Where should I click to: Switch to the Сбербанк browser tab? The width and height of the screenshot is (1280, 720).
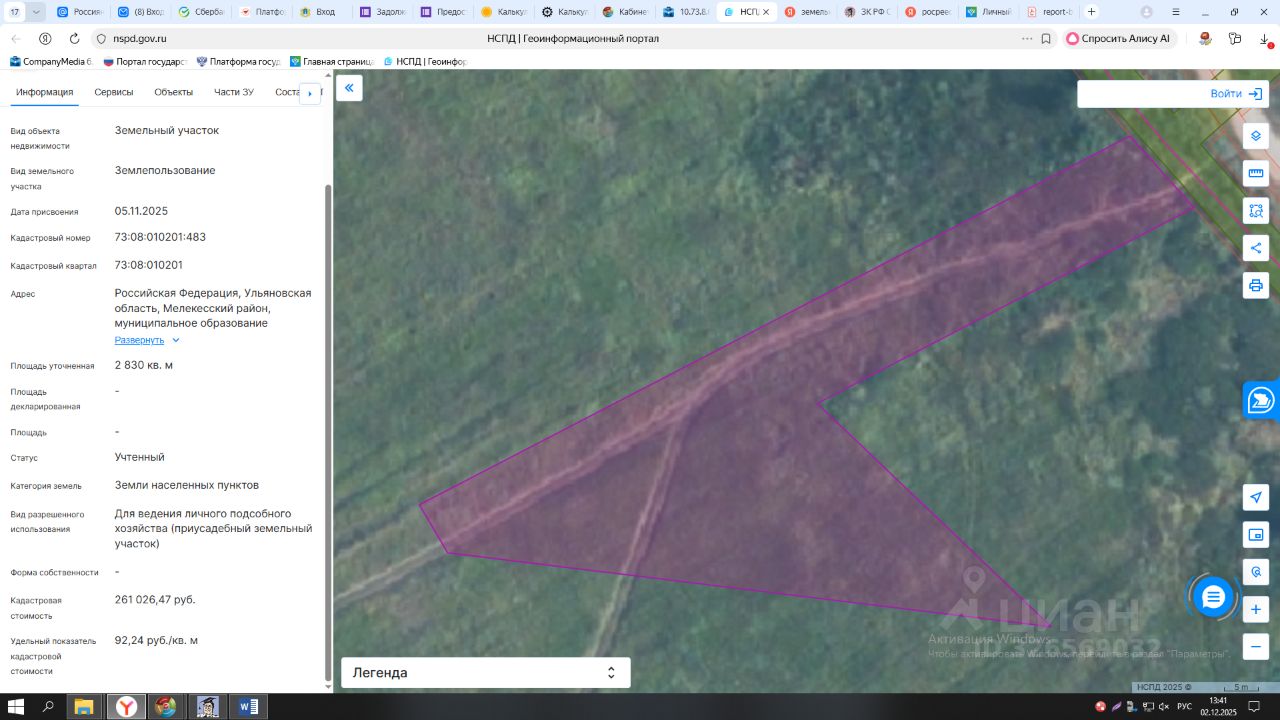200,12
